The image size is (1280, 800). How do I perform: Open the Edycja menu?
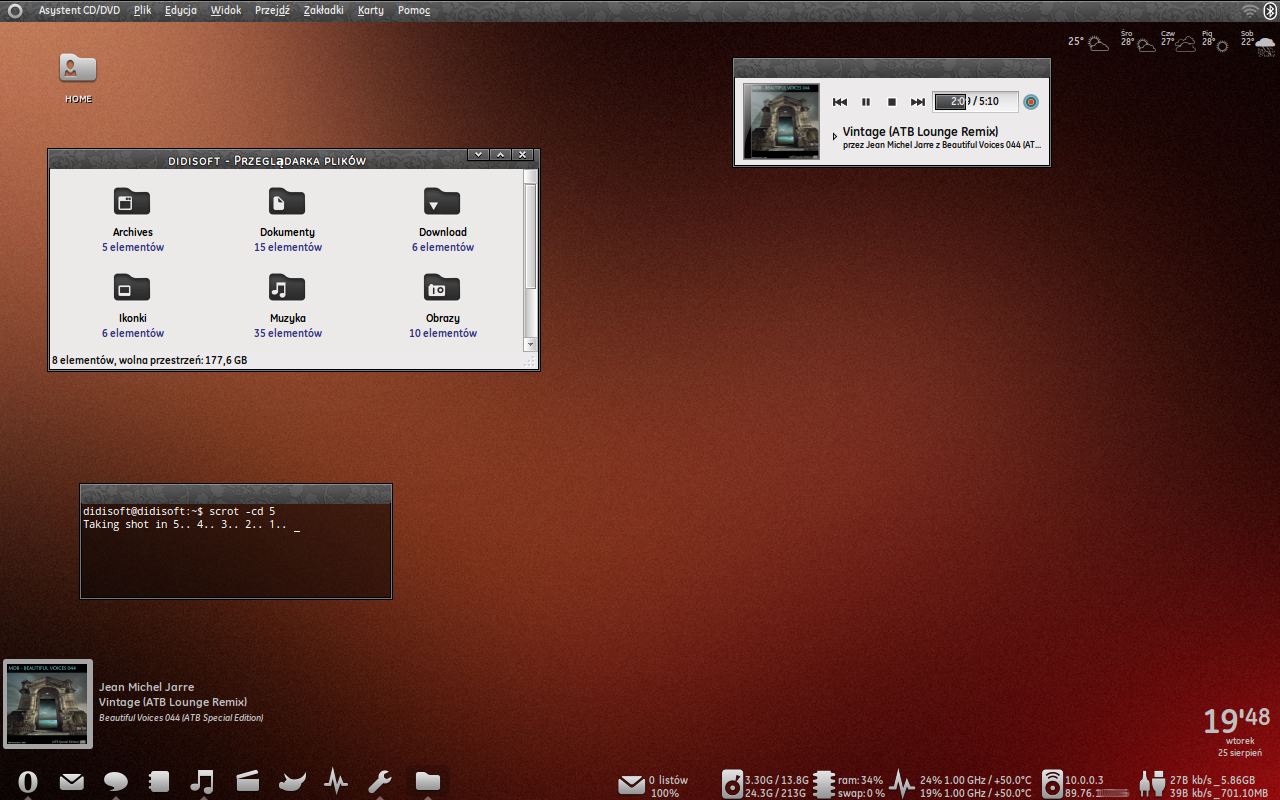pos(181,10)
